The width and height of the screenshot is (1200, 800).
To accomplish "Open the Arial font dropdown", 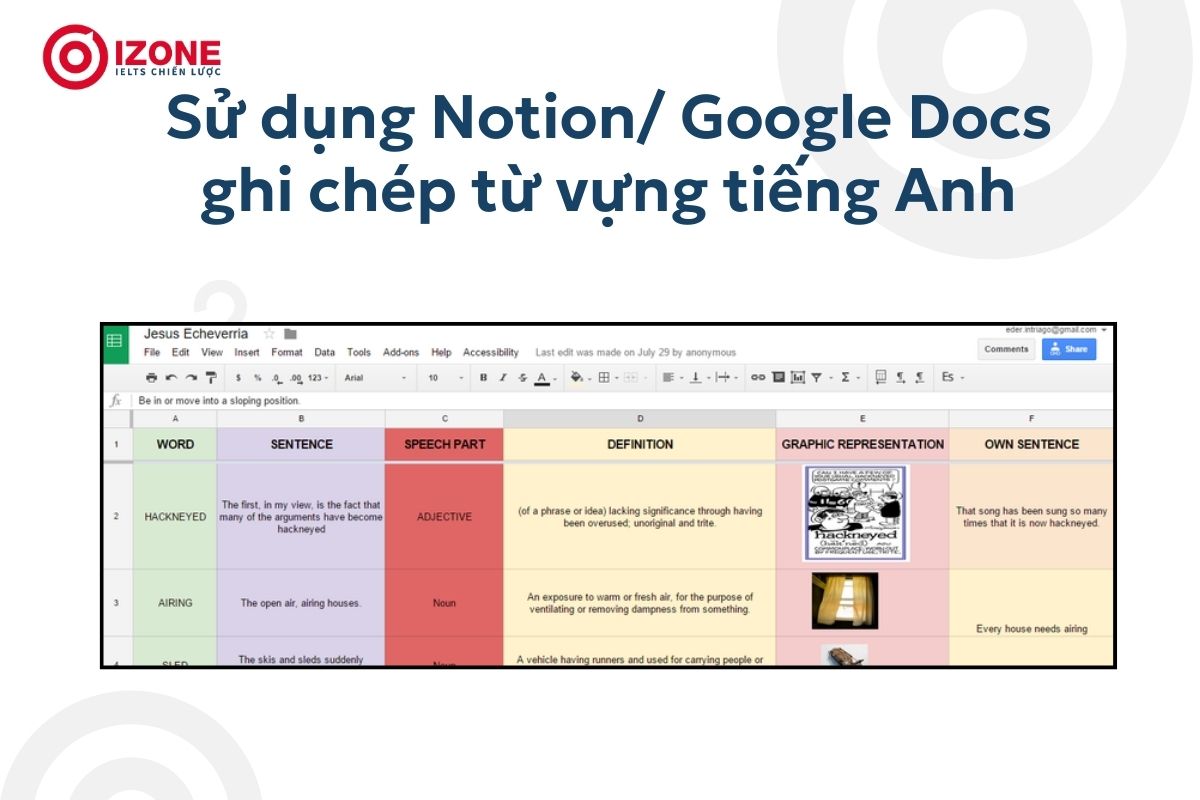I will [376, 378].
